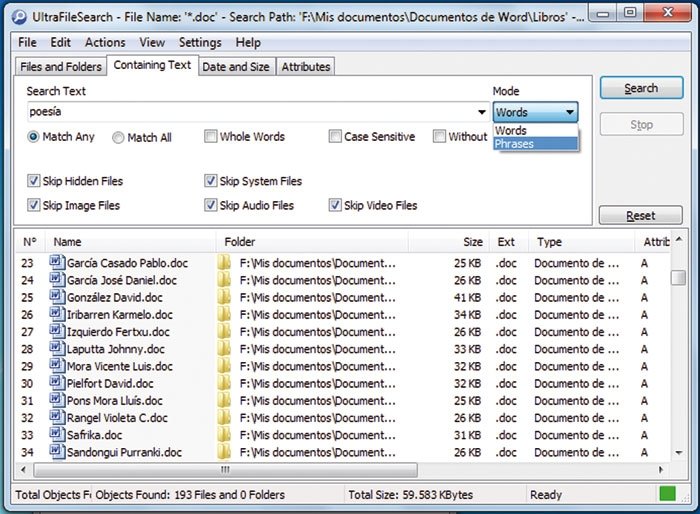The width and height of the screenshot is (700, 514).
Task: Click the results scroll right arrow
Action: pyautogui.click(x=661, y=470)
